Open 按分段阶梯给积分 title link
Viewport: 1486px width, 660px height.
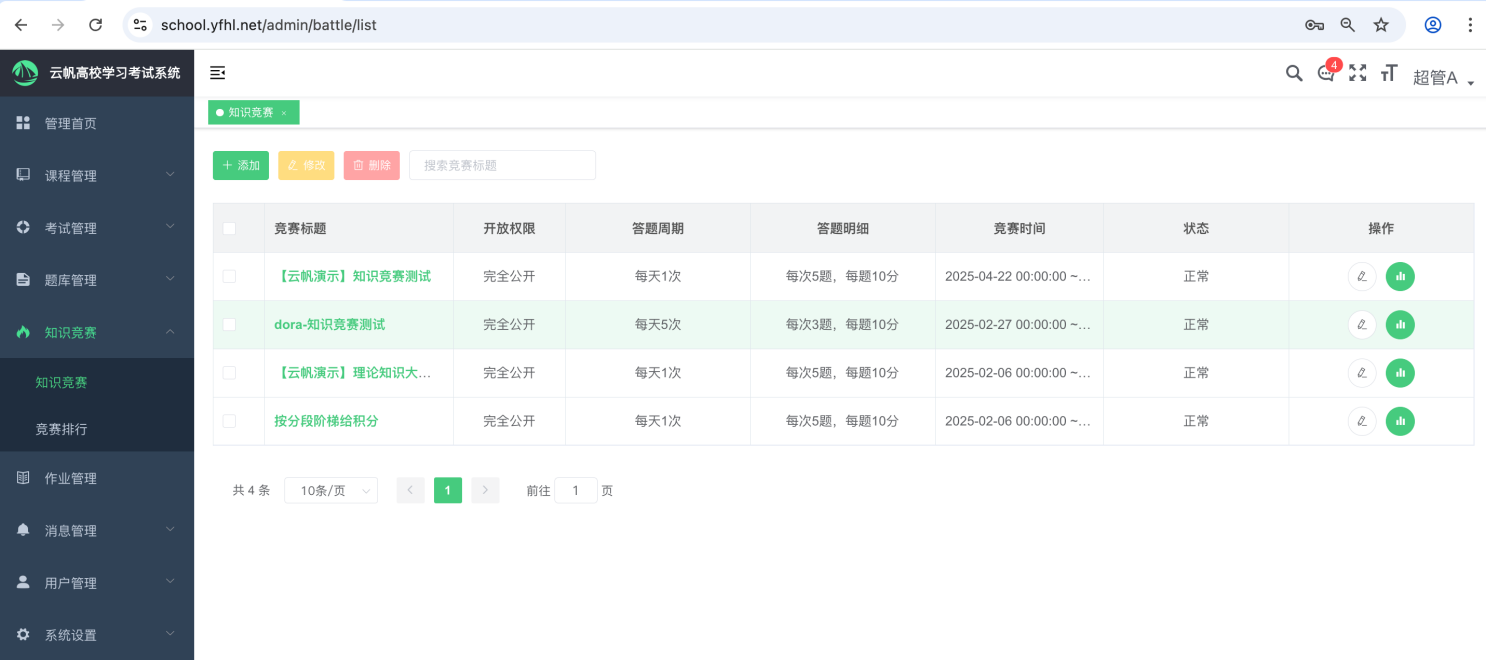click(326, 421)
